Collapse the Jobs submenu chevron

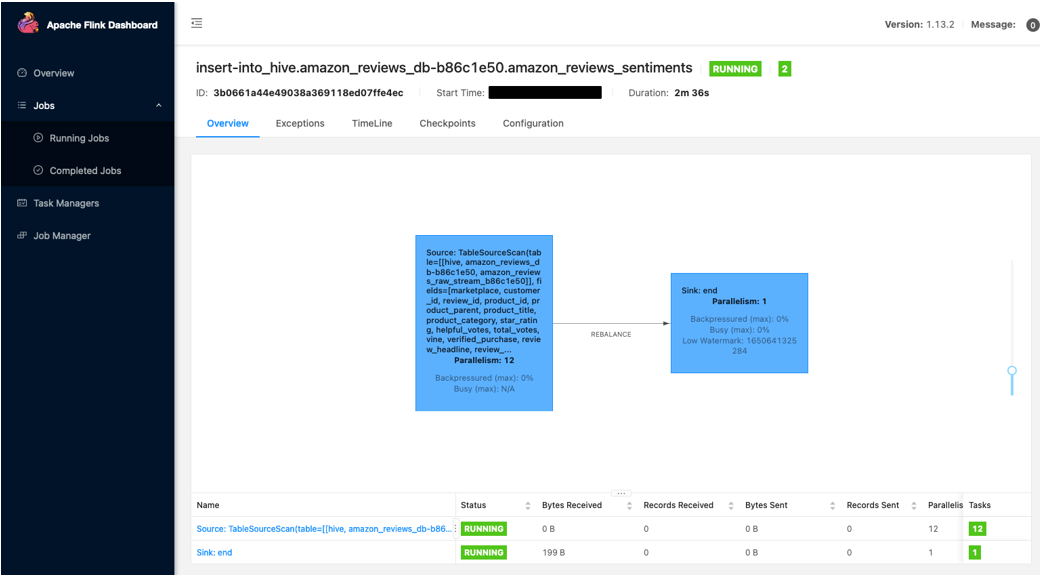(159, 105)
